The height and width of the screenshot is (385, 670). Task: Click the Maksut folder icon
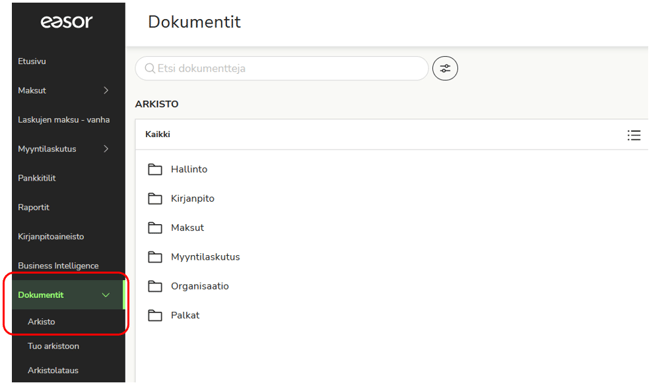155,228
